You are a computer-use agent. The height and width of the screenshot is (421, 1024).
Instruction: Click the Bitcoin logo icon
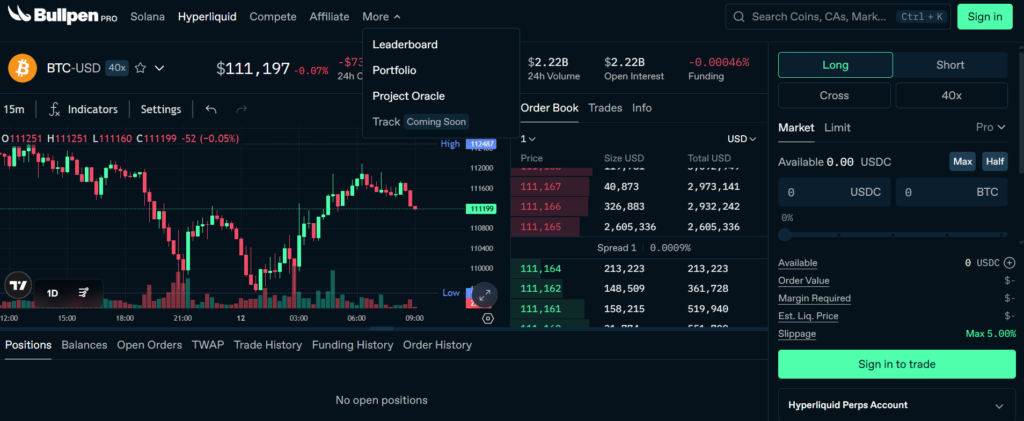22,69
